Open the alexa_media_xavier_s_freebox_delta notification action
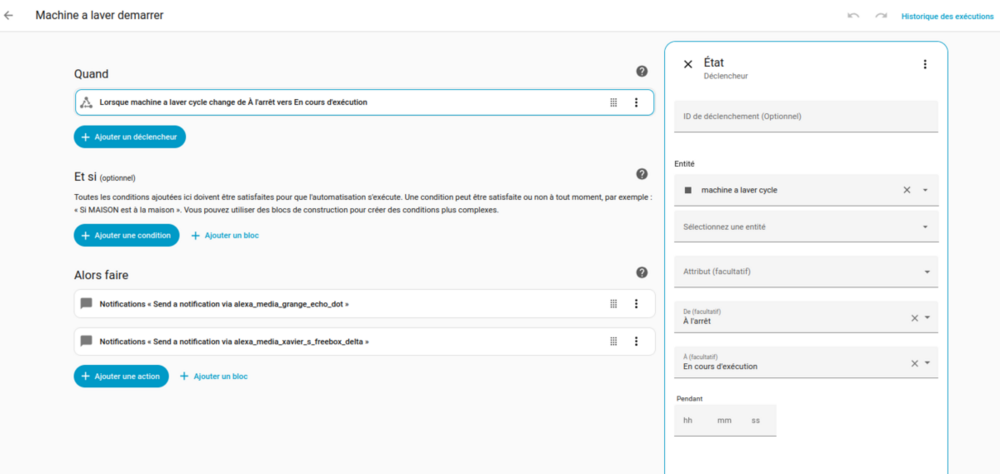The width and height of the screenshot is (1000, 474). pos(365,341)
